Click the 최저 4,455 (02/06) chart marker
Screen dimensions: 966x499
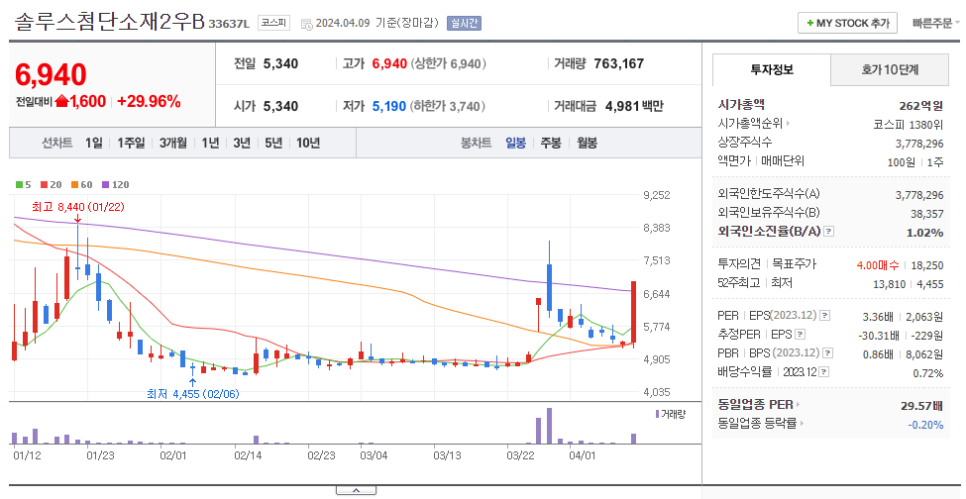tap(192, 393)
